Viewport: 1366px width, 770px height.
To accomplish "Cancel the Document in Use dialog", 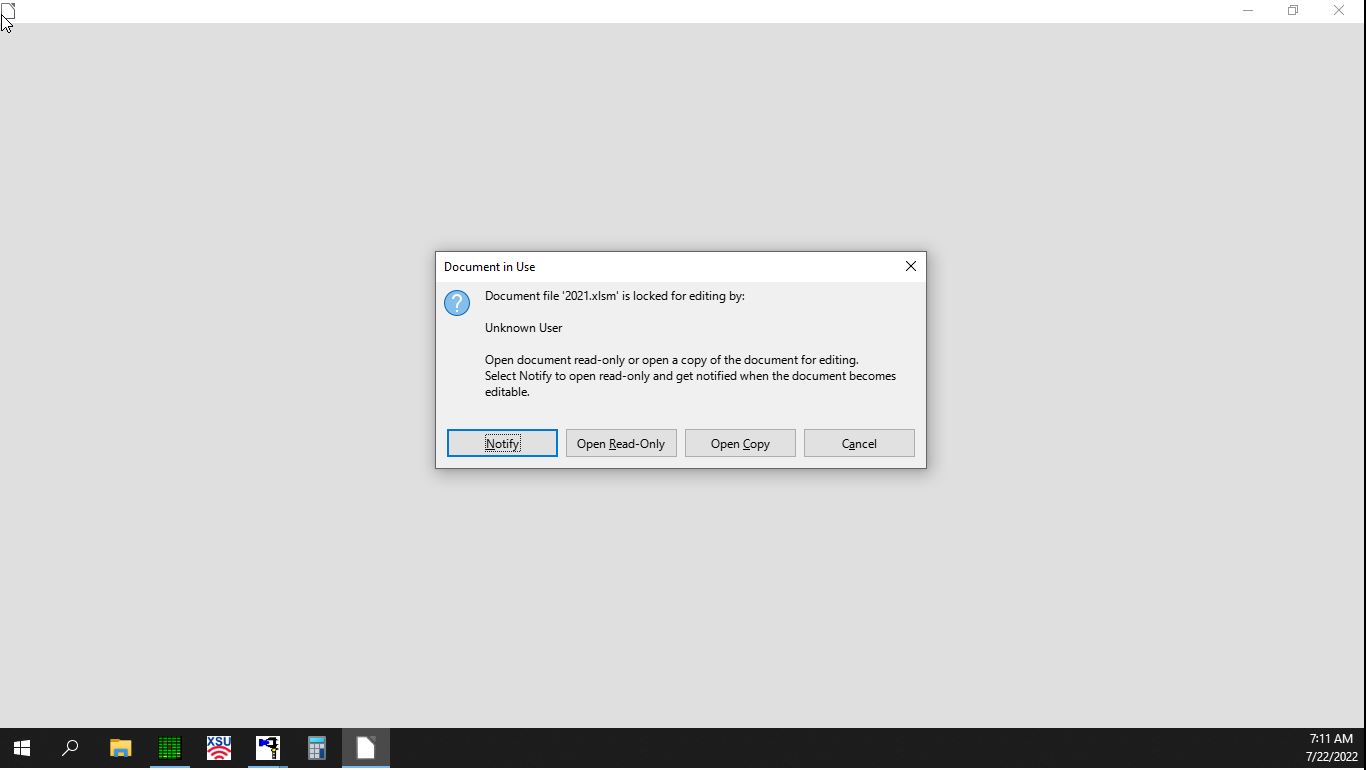I will [859, 443].
